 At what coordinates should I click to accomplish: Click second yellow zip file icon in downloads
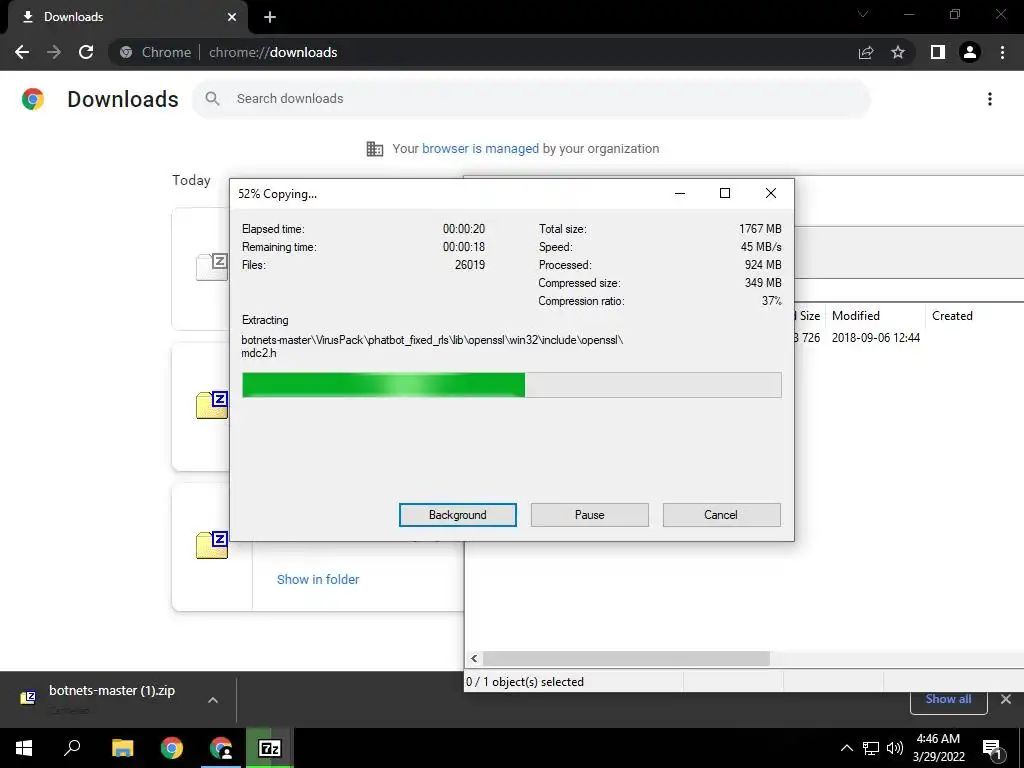[212, 405]
